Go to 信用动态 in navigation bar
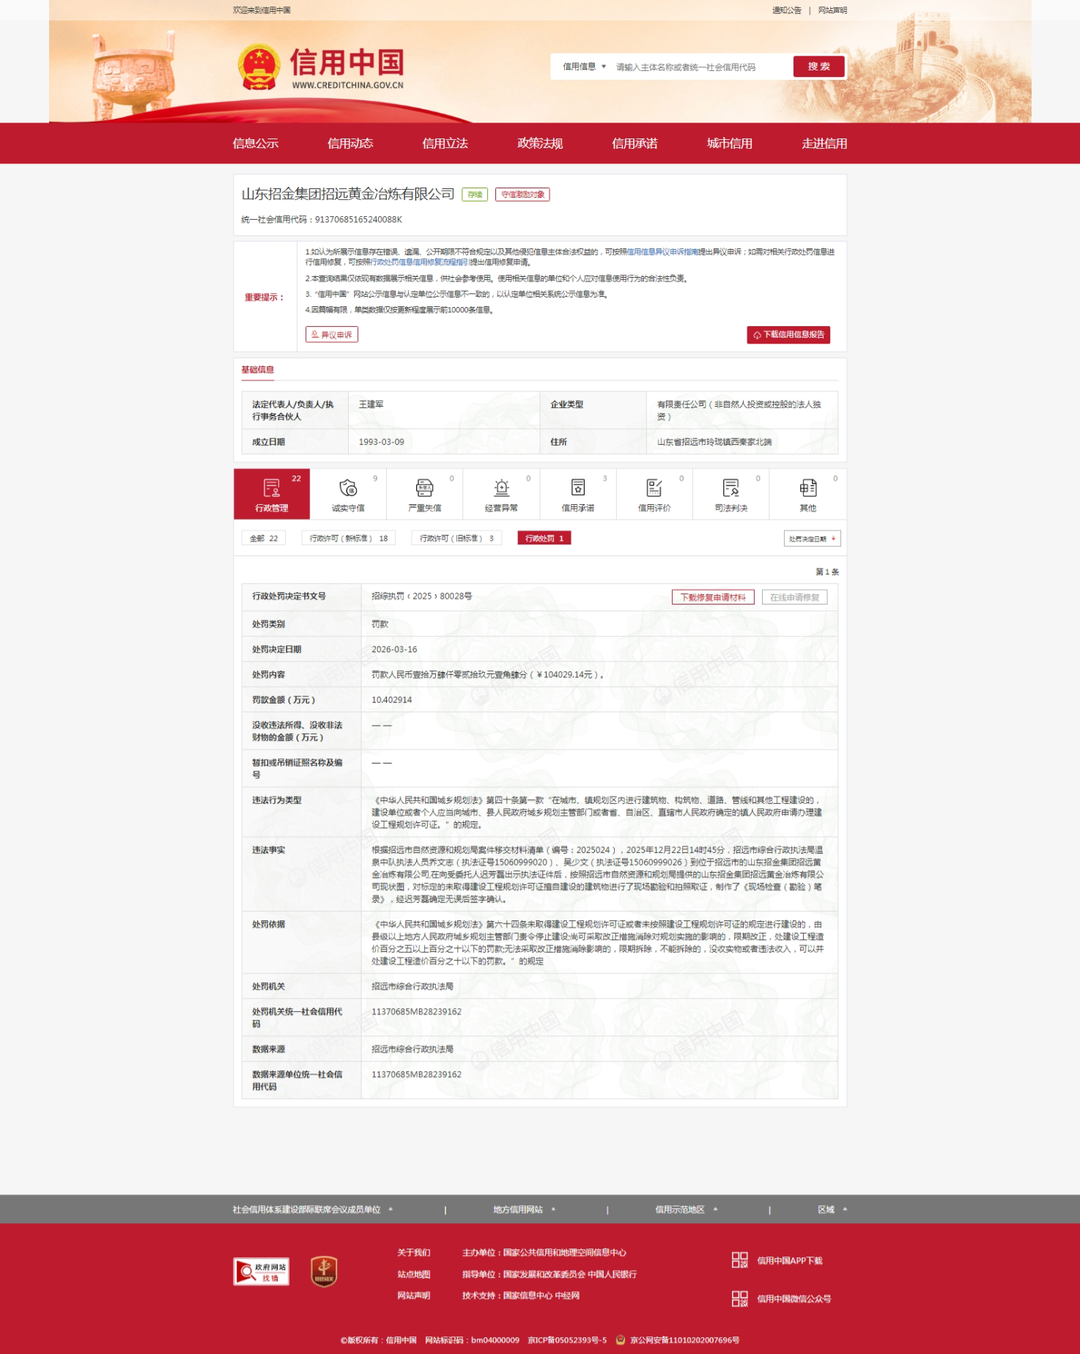Screen dimensions: 1080x1354 pyautogui.click(x=350, y=143)
